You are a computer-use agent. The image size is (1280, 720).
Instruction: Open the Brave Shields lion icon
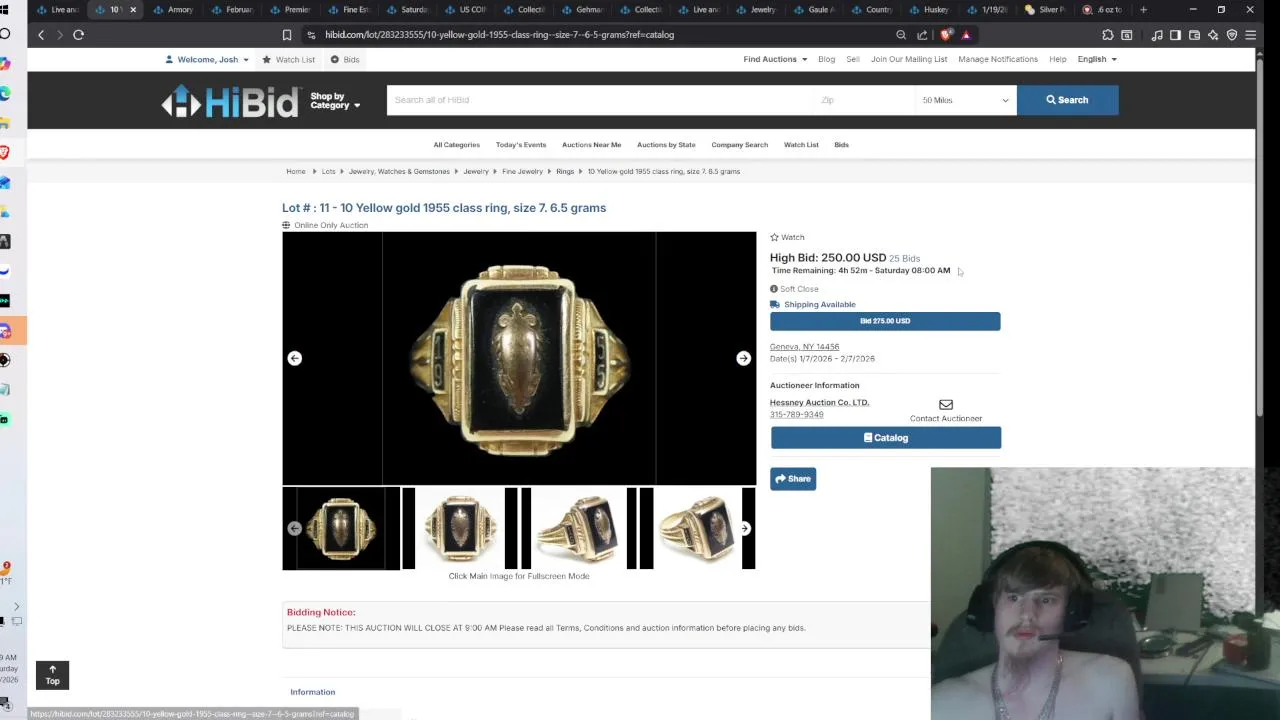(x=946, y=35)
